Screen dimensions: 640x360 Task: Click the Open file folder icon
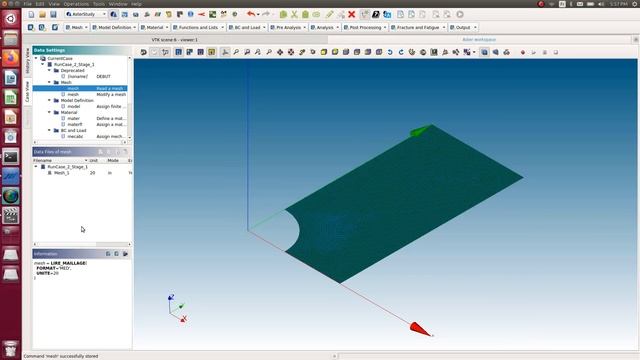click(42, 14)
